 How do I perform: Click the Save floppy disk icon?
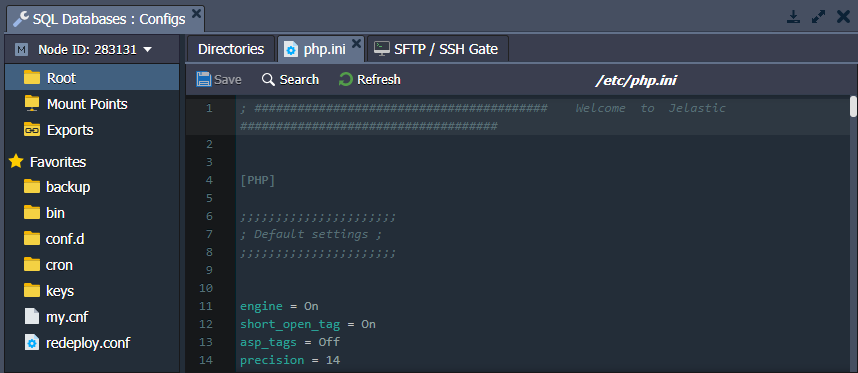click(204, 80)
